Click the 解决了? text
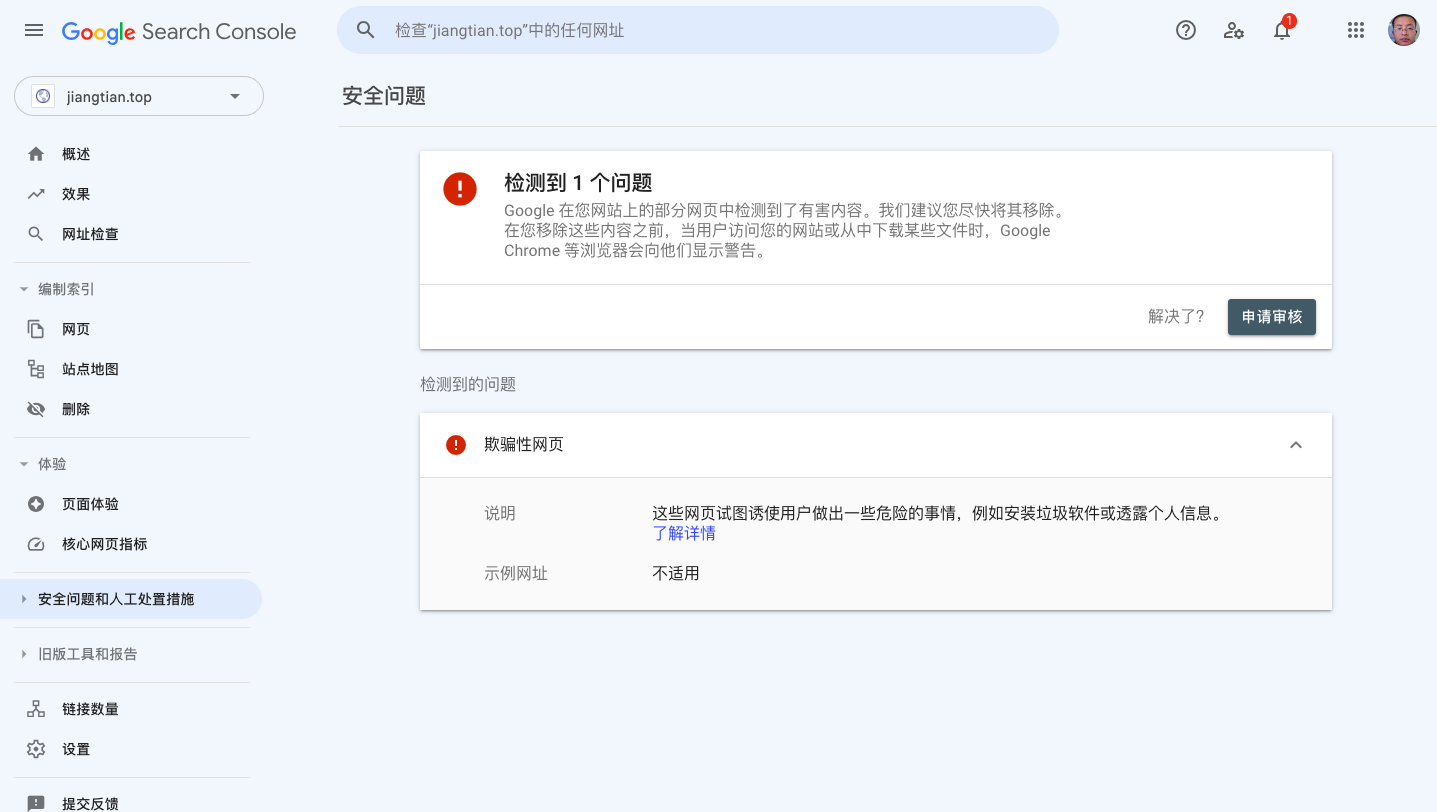Screen dimensions: 1437x812 pos(1176,316)
